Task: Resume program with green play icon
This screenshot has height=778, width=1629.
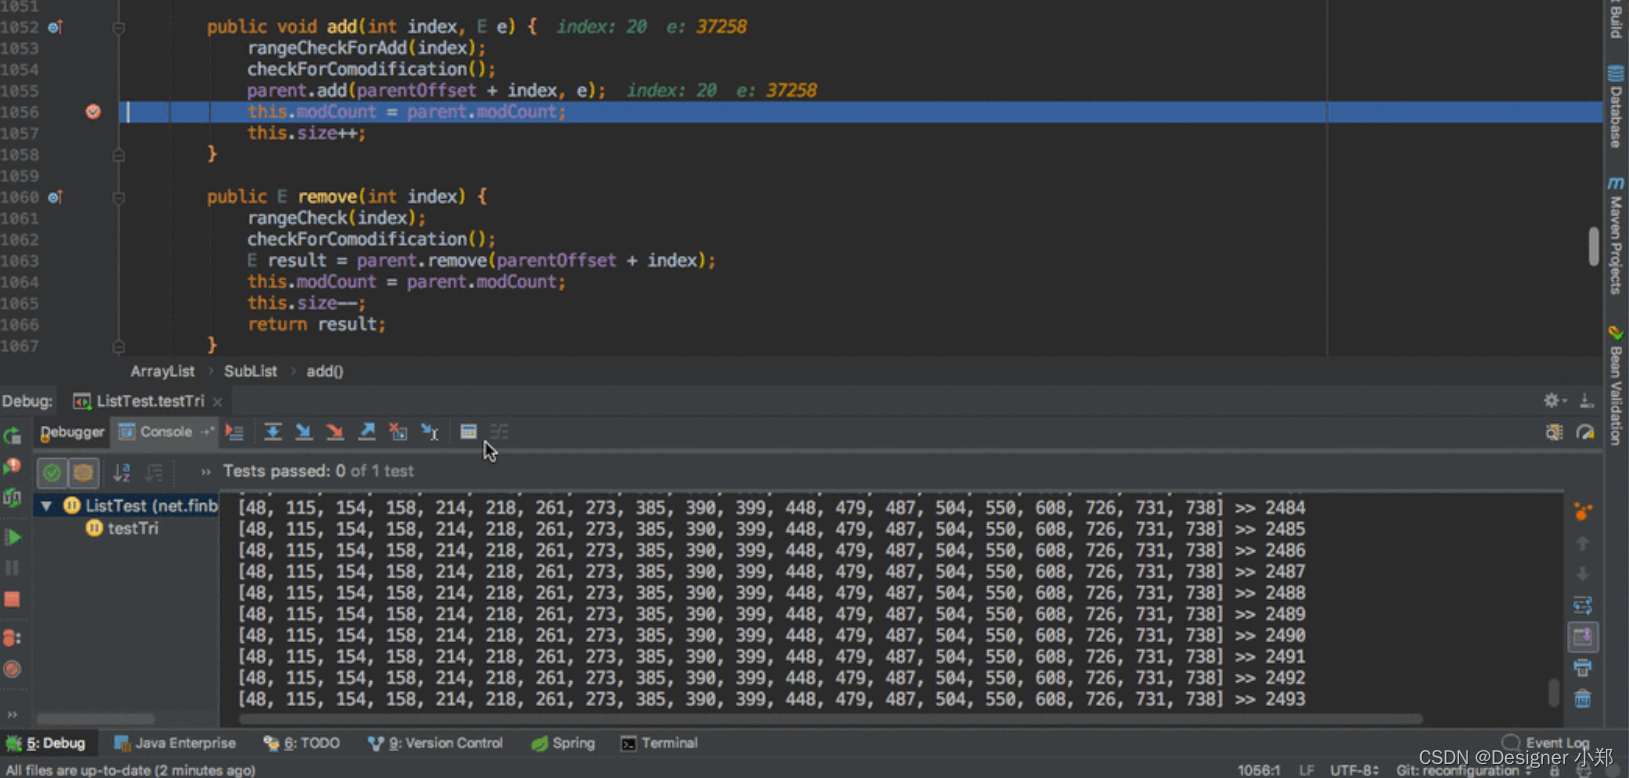Action: click(12, 537)
